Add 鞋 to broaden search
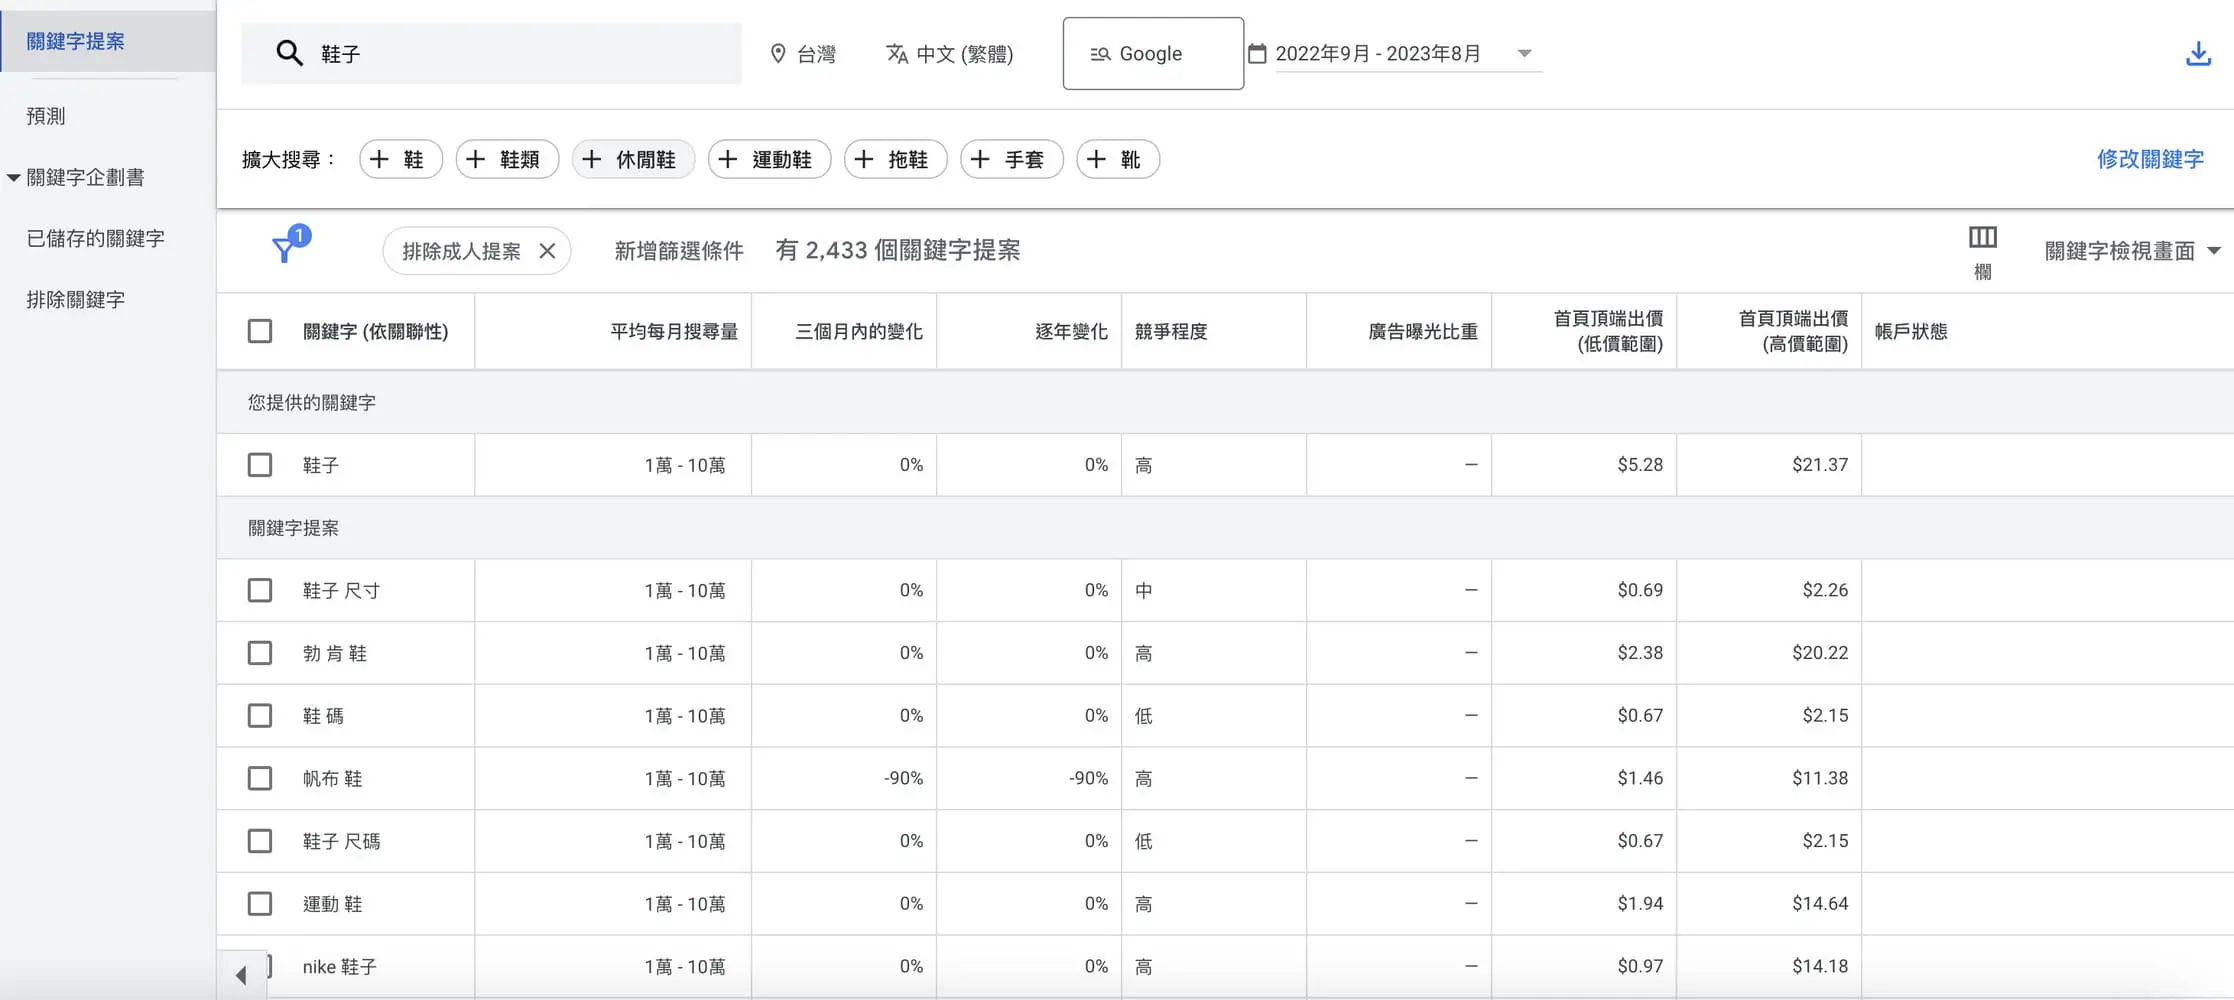Viewport: 2234px width, 1000px height. [x=400, y=159]
